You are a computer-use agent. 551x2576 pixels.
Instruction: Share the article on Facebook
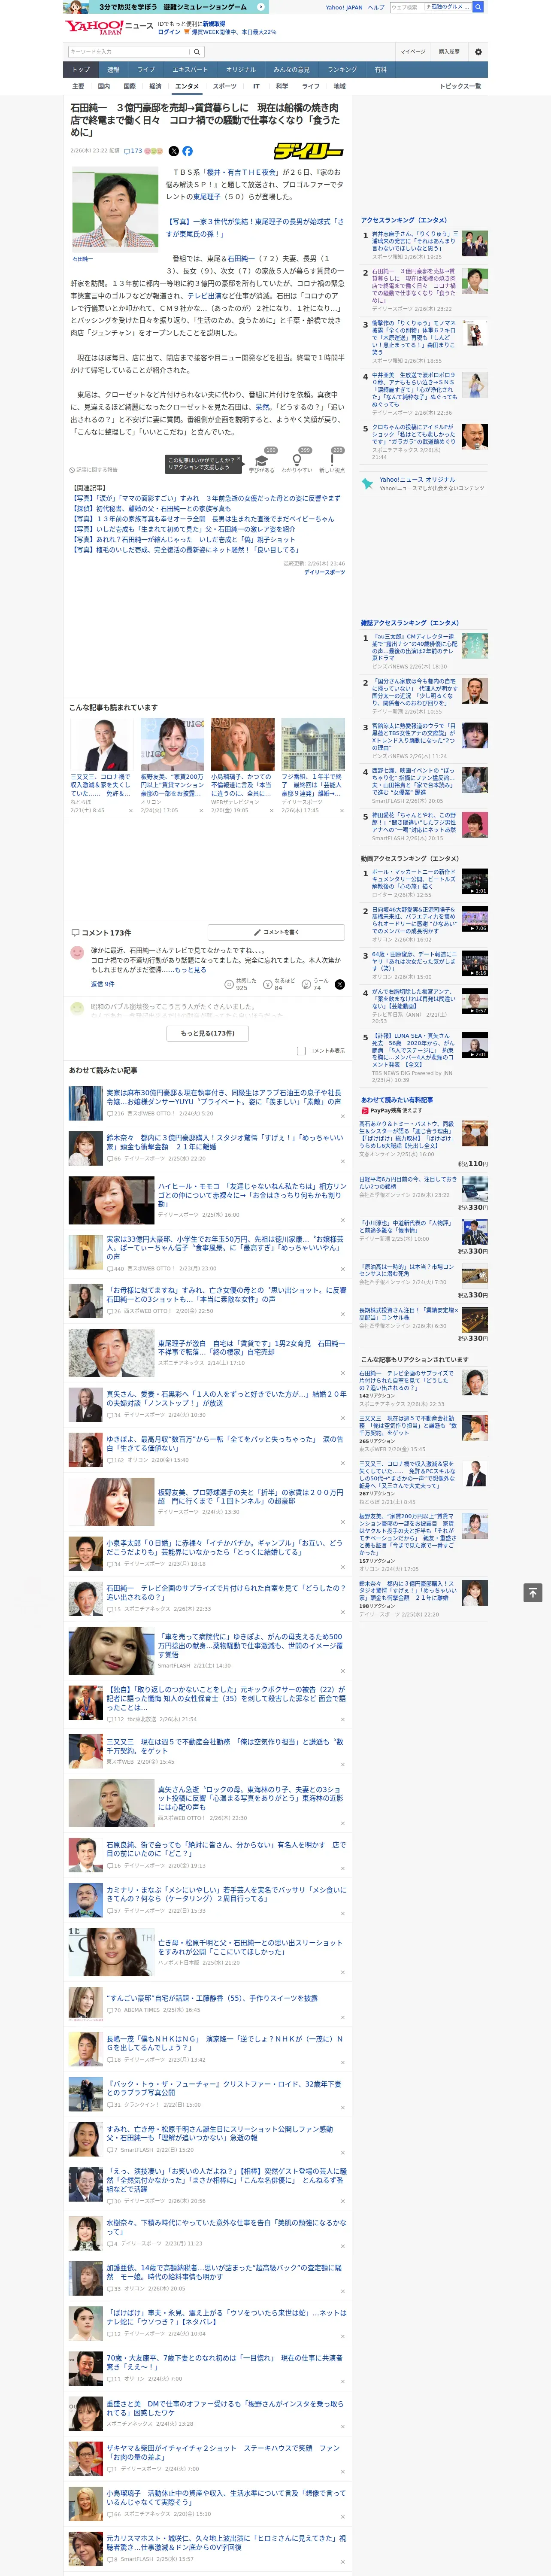[187, 151]
